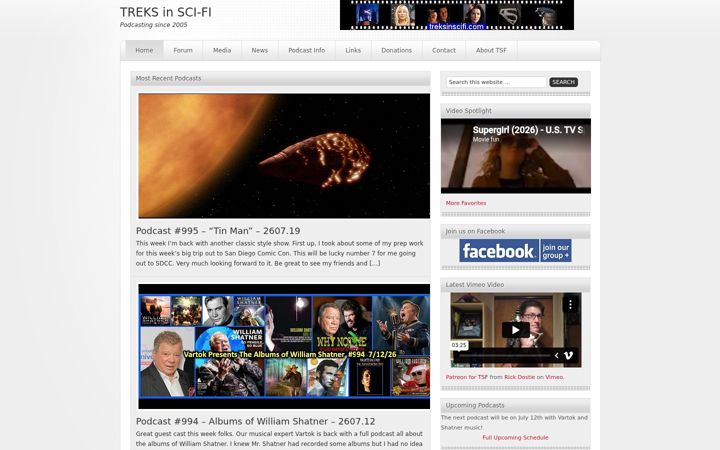Open Podcast Info in the navigation bar
Image resolution: width=720 pixels, height=450 pixels.
tap(306, 51)
